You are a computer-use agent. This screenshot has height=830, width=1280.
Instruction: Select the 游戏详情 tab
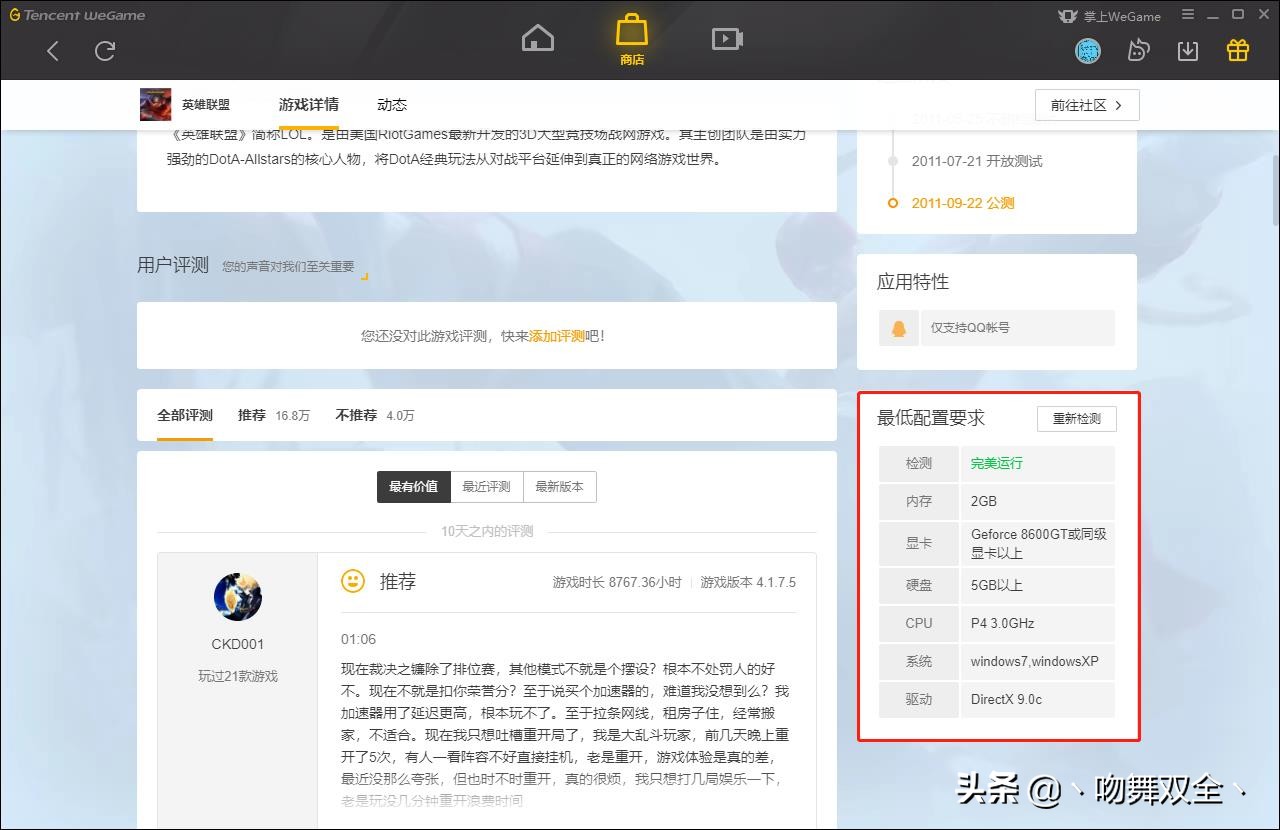[x=308, y=105]
